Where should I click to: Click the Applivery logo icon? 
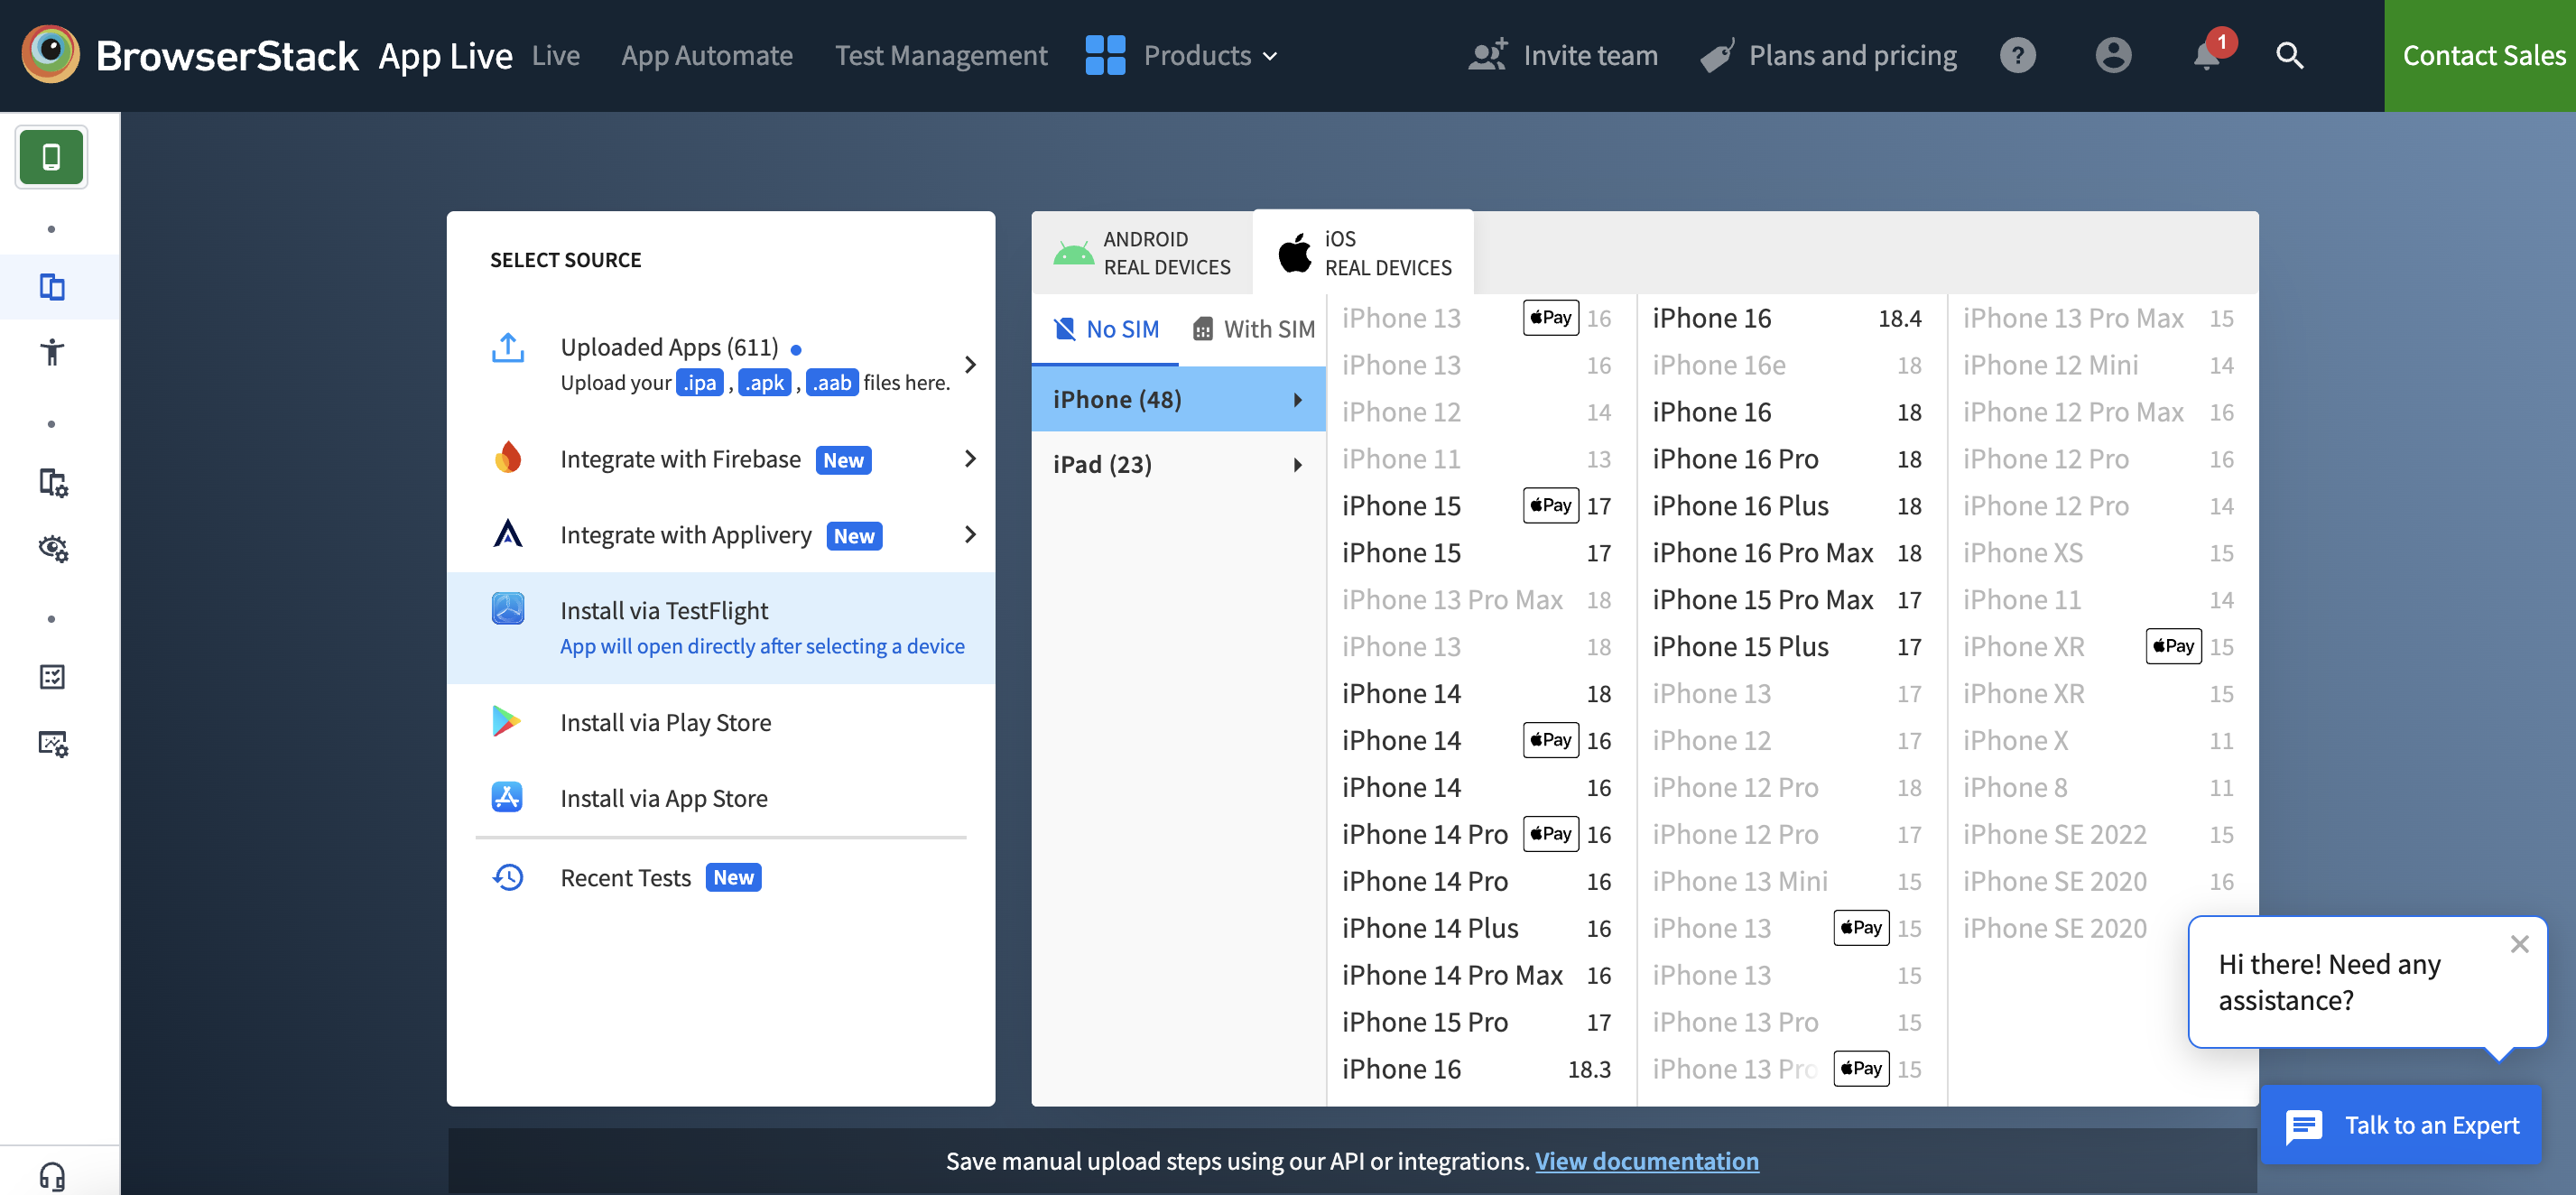(508, 534)
